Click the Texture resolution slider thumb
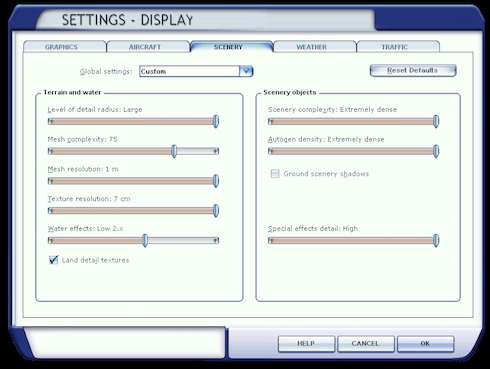Image resolution: width=490 pixels, height=369 pixels. coord(216,211)
